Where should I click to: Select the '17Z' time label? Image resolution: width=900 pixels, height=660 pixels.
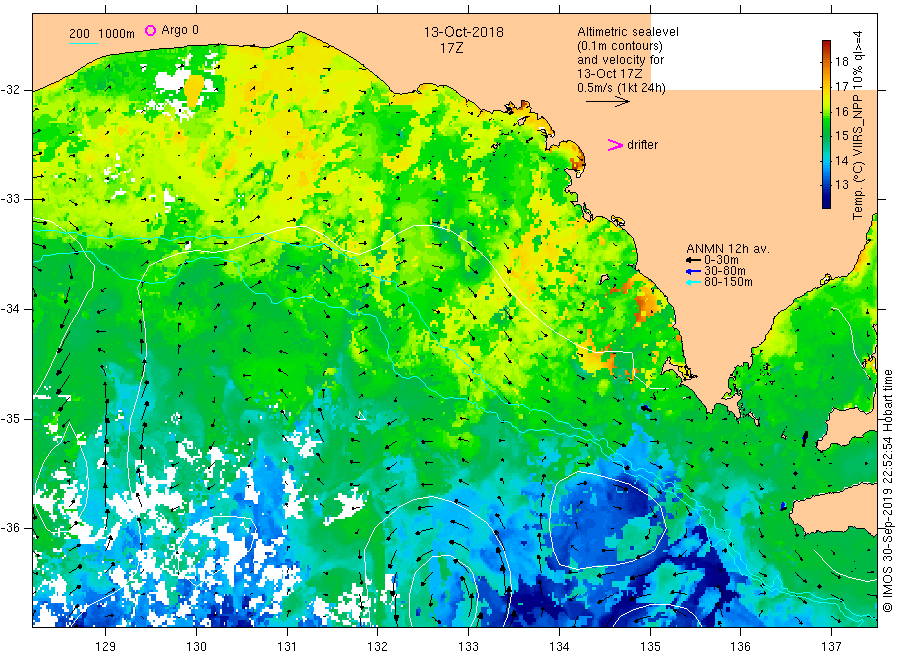point(452,48)
